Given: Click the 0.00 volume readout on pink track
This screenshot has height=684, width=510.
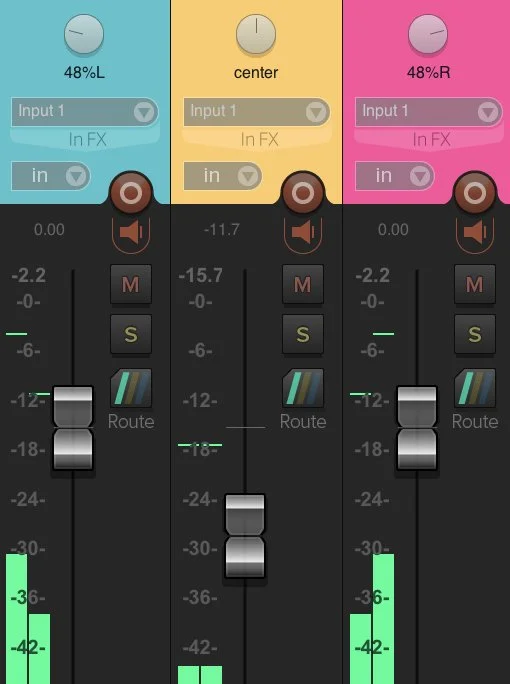Looking at the screenshot, I should pyautogui.click(x=393, y=229).
